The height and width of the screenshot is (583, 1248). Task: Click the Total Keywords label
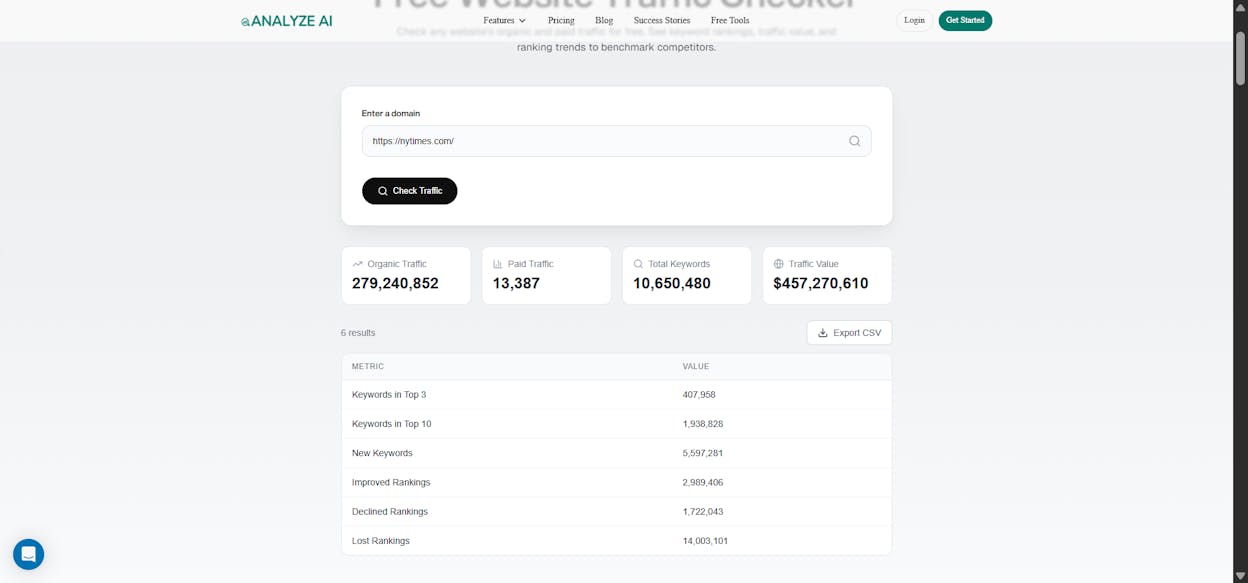[679, 264]
